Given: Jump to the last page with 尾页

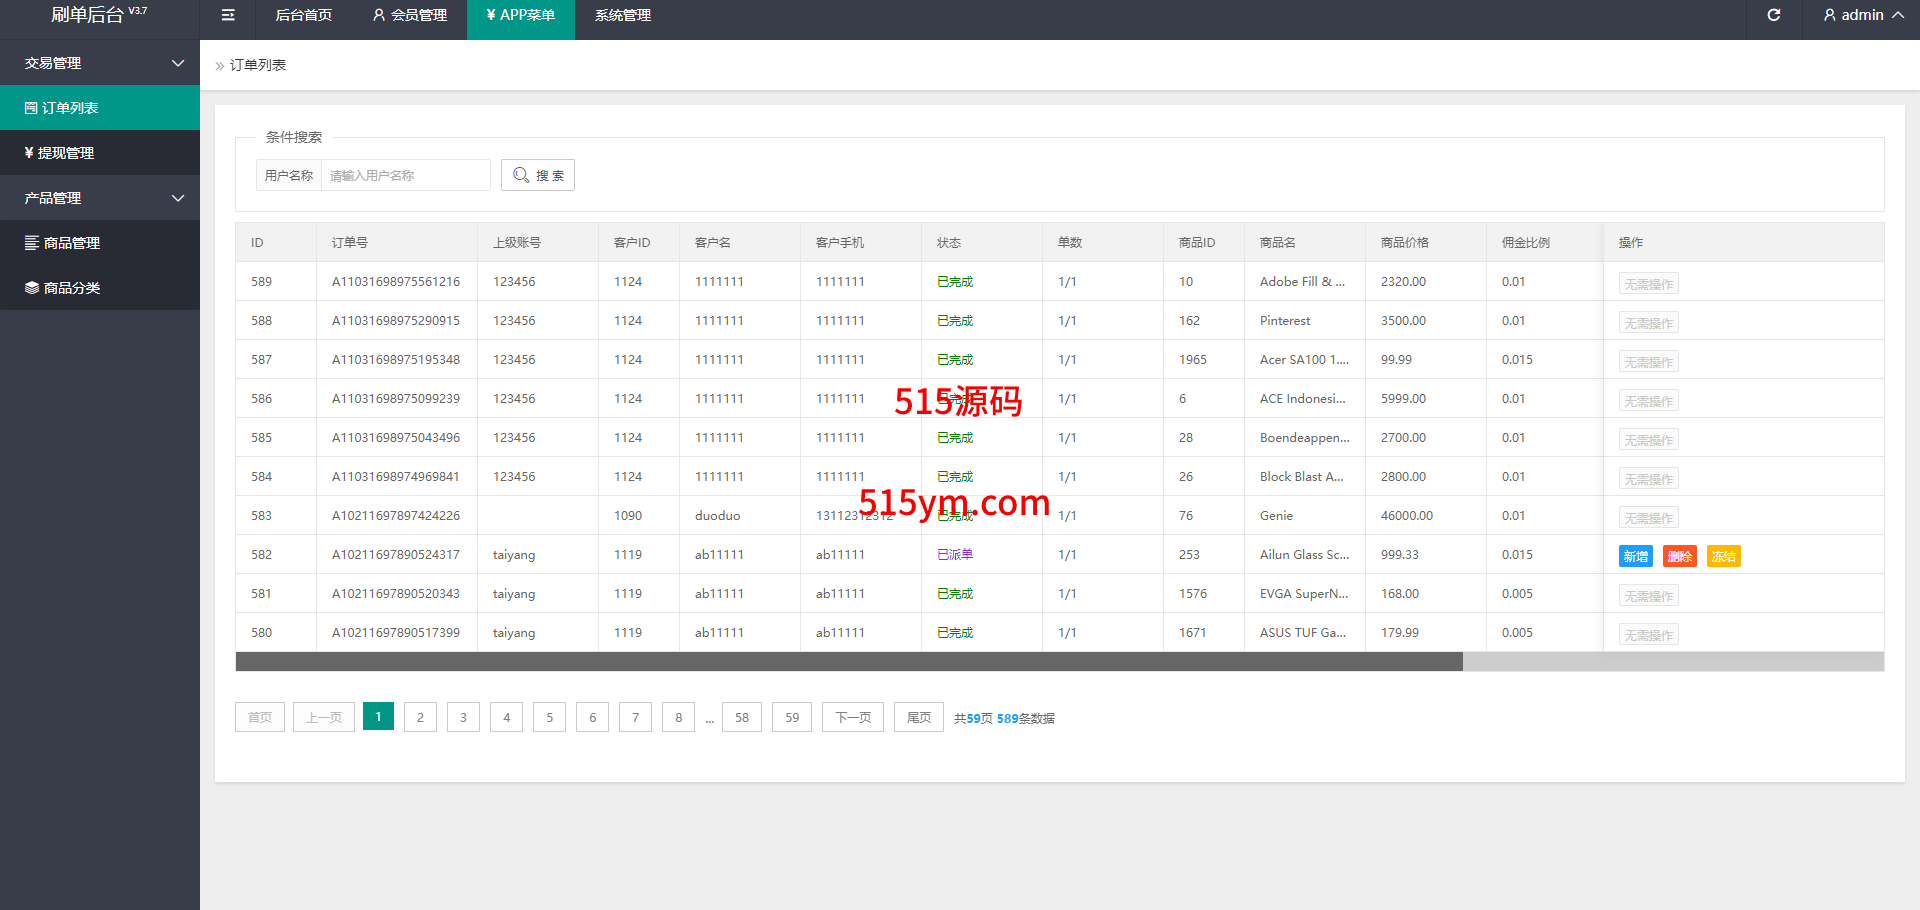Looking at the screenshot, I should tap(918, 717).
